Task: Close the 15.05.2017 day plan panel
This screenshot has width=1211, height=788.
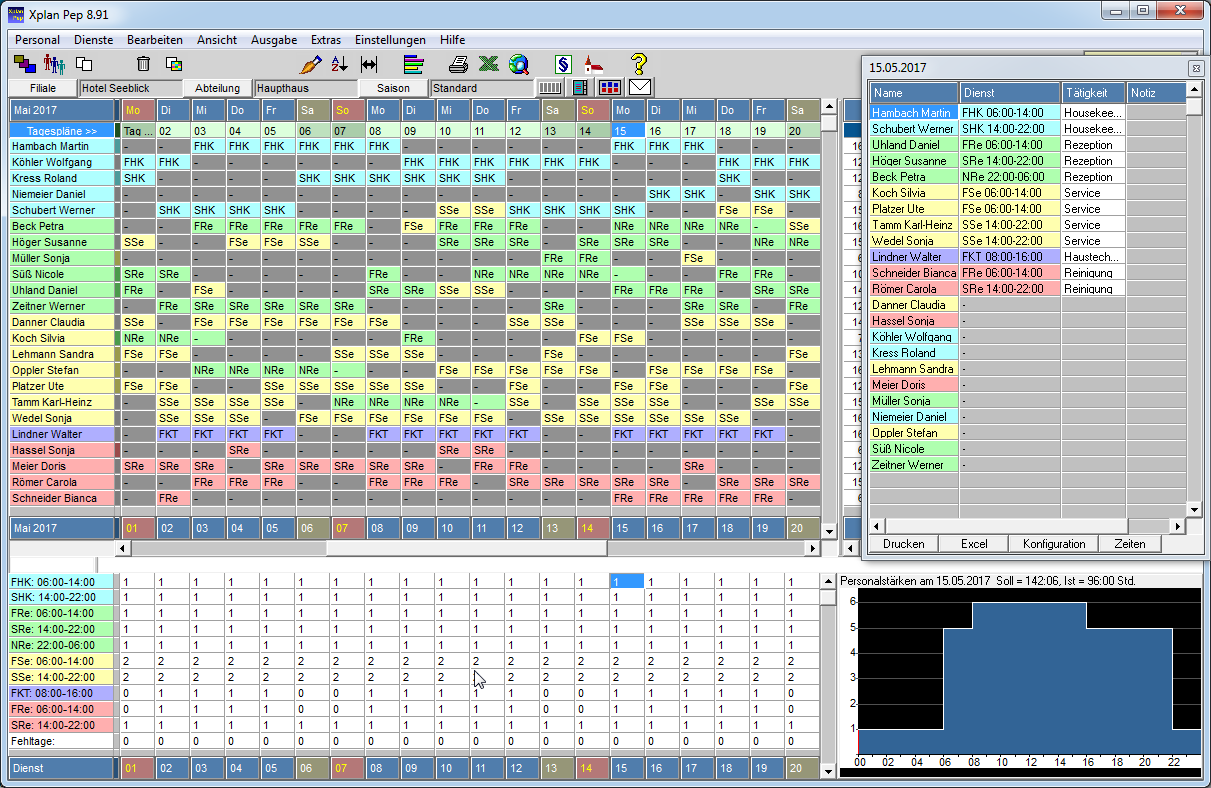Action: pyautogui.click(x=1195, y=68)
